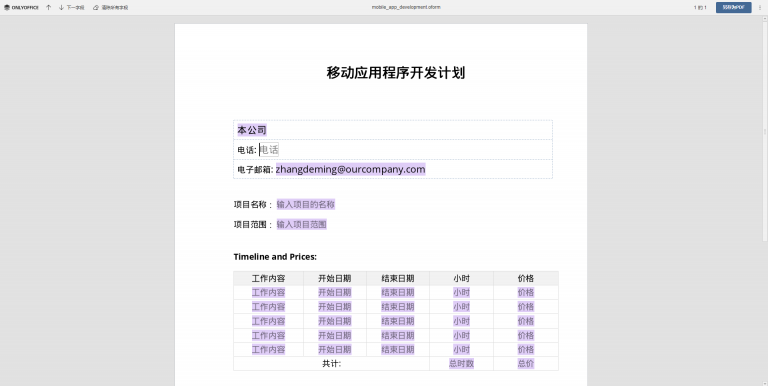768x386 pixels.
Task: Click the 共计: total label
Action: click(x=332, y=363)
